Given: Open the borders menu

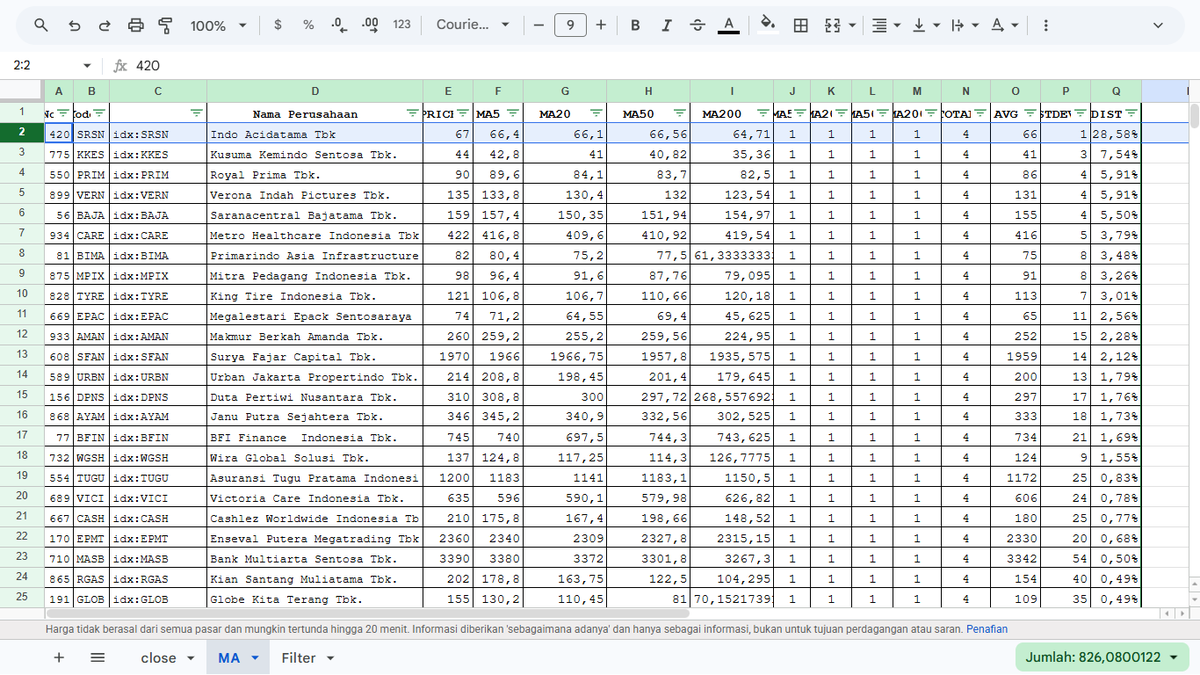Looking at the screenshot, I should 800,25.
